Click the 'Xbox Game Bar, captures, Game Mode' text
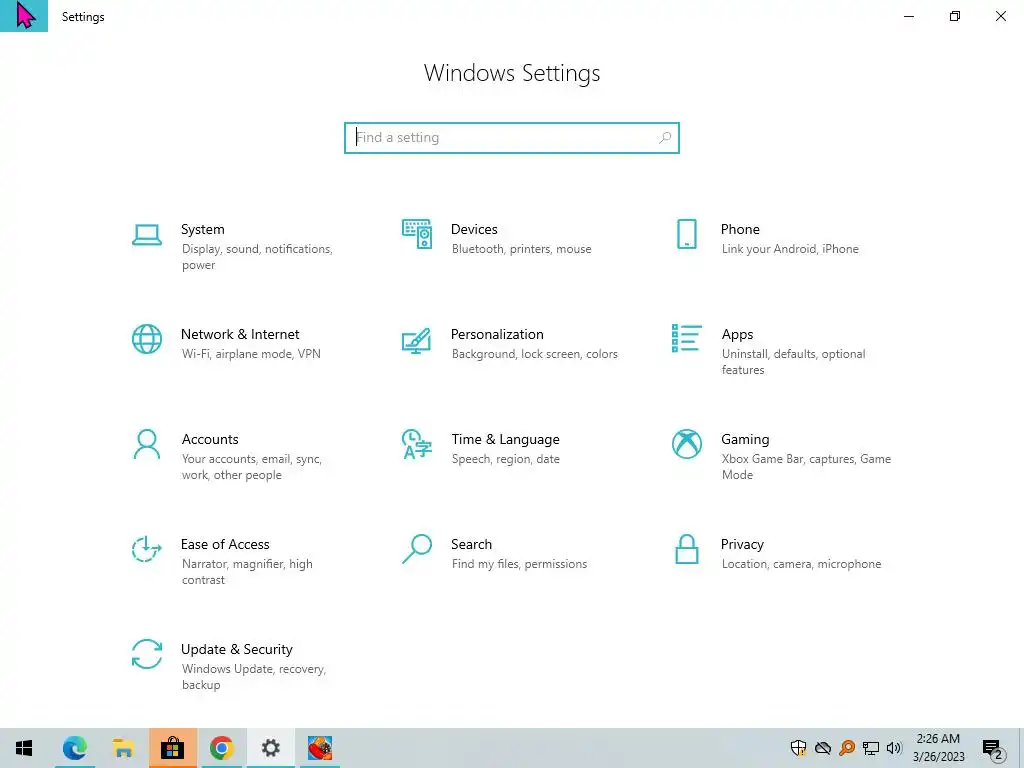Screen dimensions: 1024x768 click(x=806, y=467)
